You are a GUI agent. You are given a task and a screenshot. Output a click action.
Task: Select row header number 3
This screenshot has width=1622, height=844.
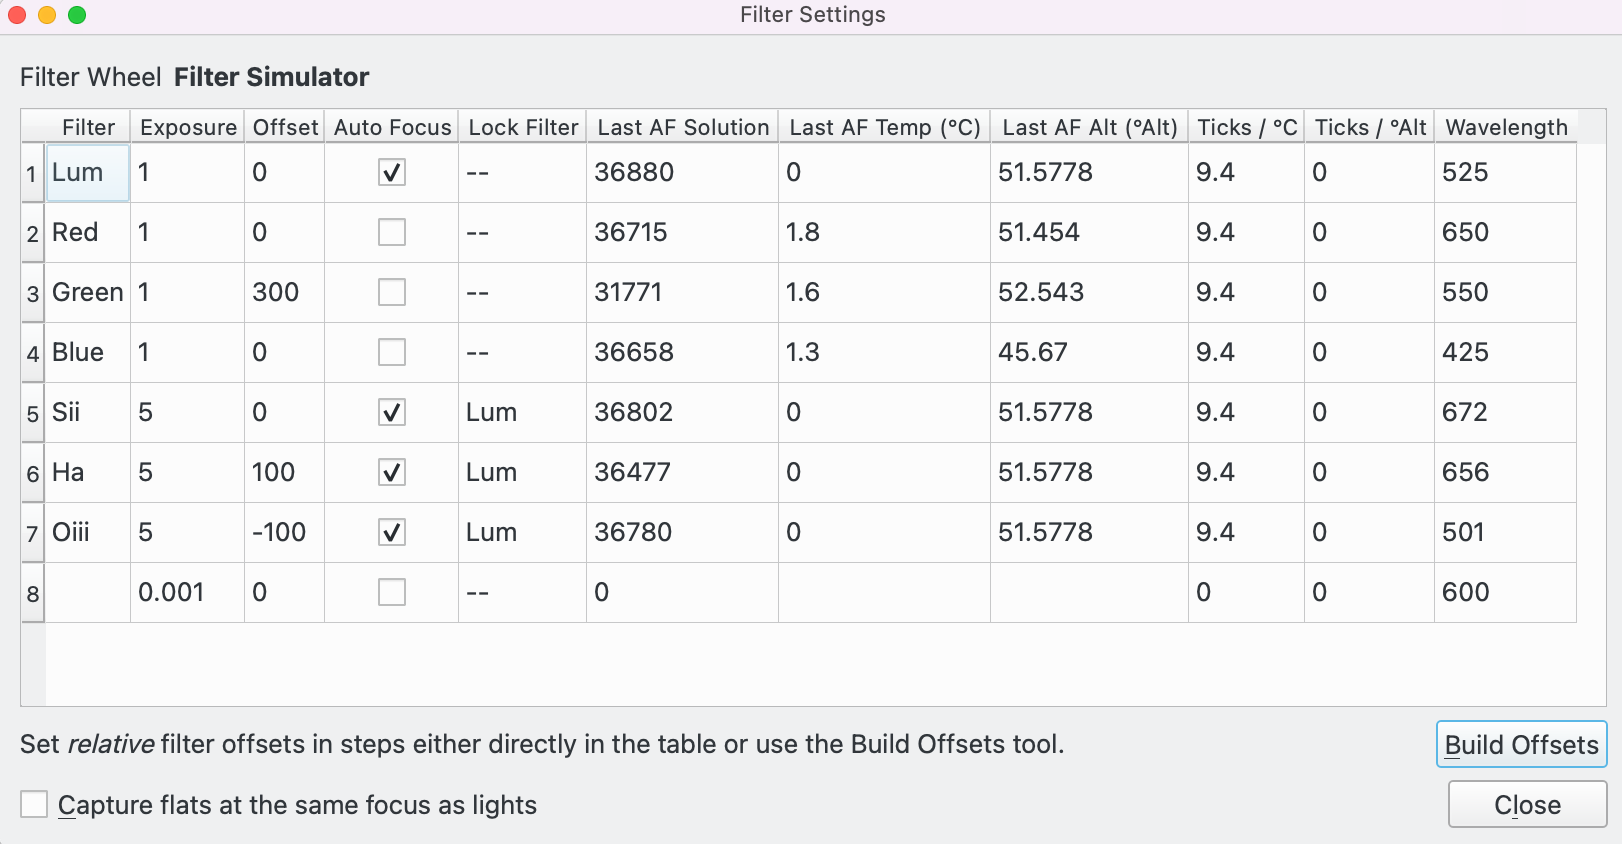tap(33, 293)
